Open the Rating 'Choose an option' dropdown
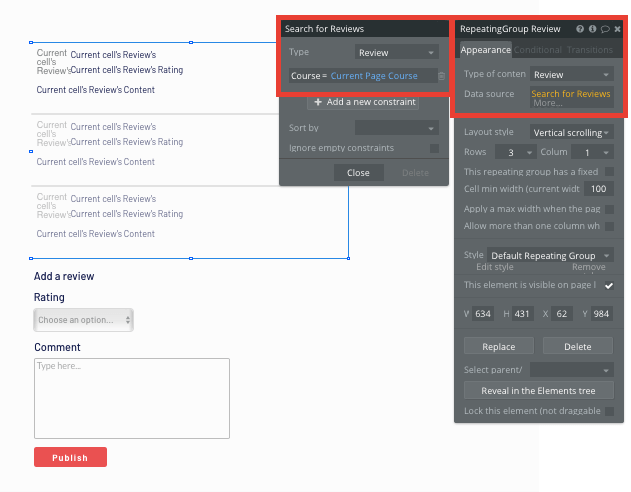This screenshot has height=492, width=631. [84, 320]
